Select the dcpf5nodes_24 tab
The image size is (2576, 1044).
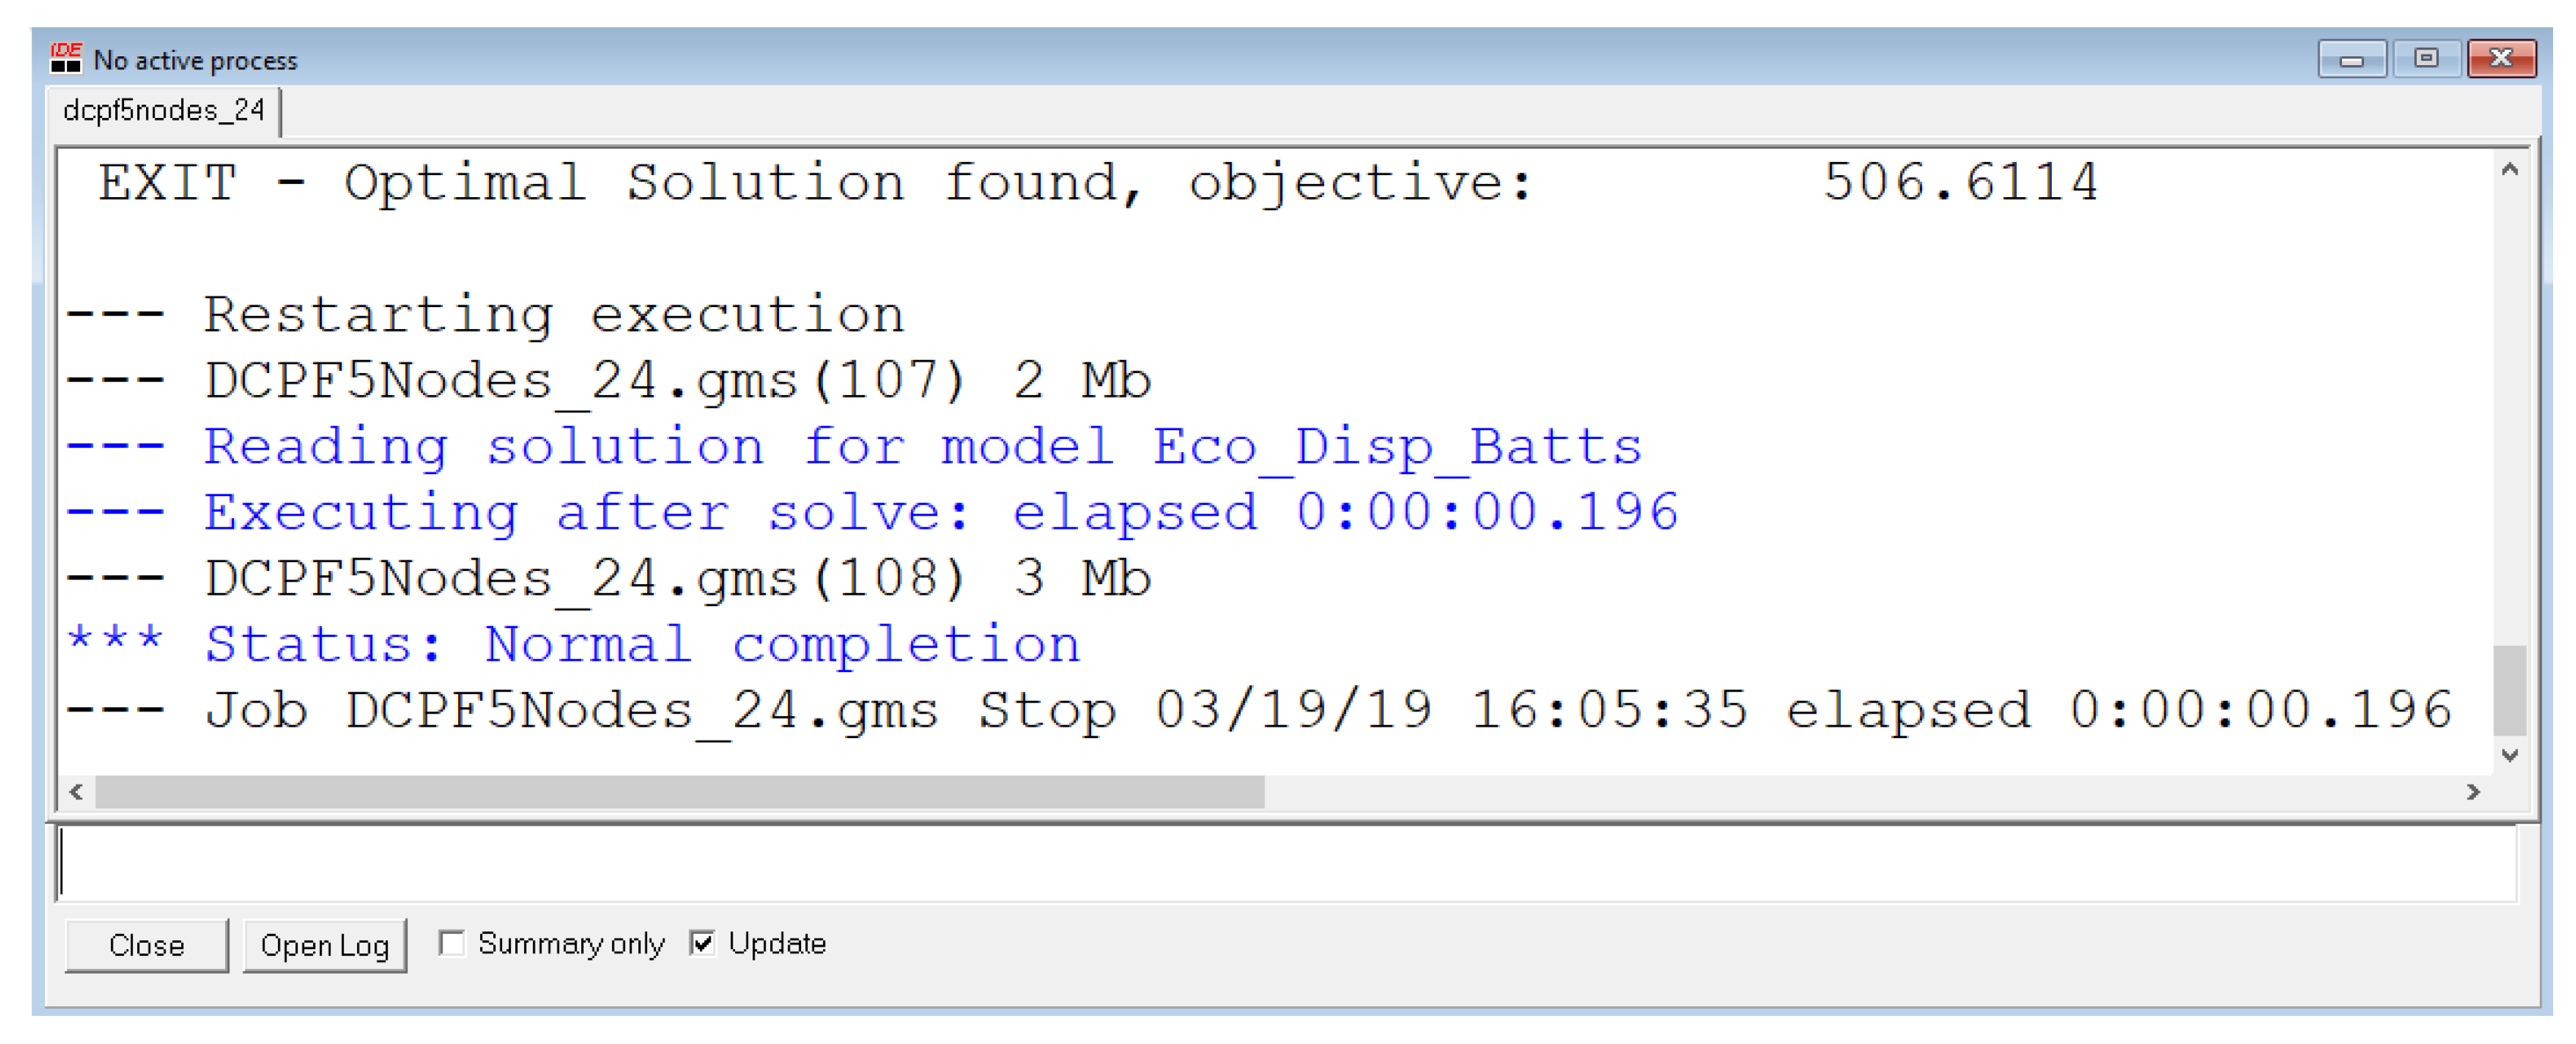click(164, 110)
